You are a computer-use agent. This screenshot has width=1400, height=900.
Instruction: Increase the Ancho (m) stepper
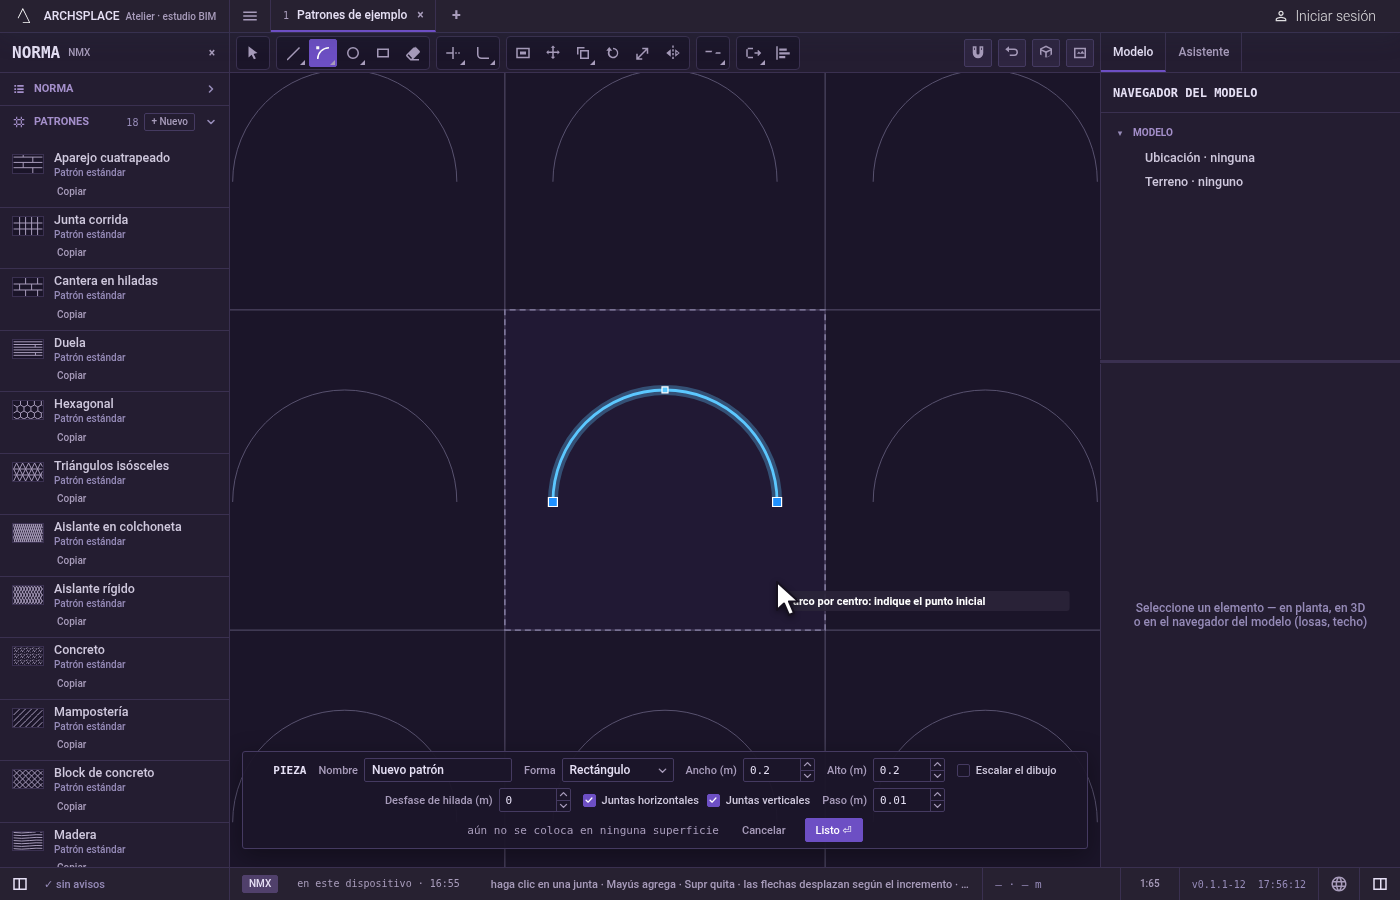coord(807,765)
